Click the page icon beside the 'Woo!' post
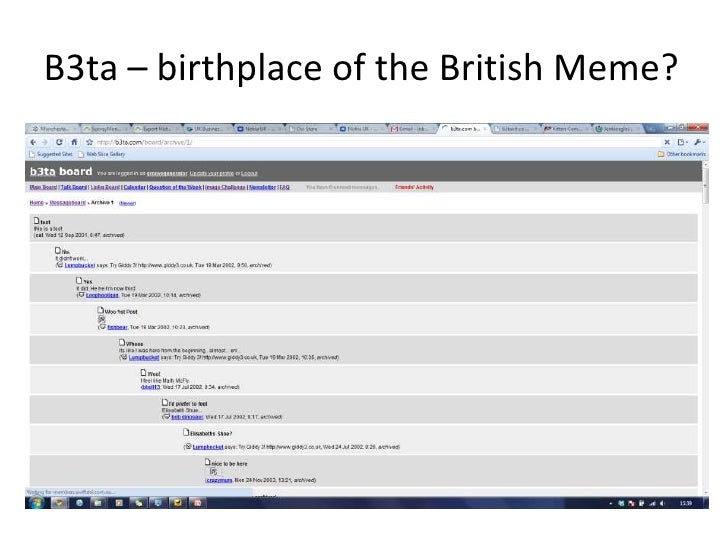 pyautogui.click(x=143, y=372)
